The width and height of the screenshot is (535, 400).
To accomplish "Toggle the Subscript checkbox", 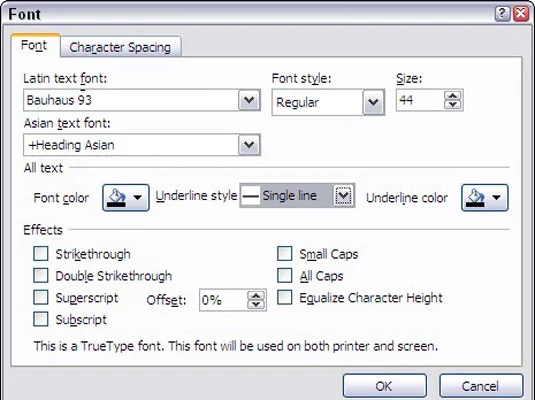I will [41, 319].
